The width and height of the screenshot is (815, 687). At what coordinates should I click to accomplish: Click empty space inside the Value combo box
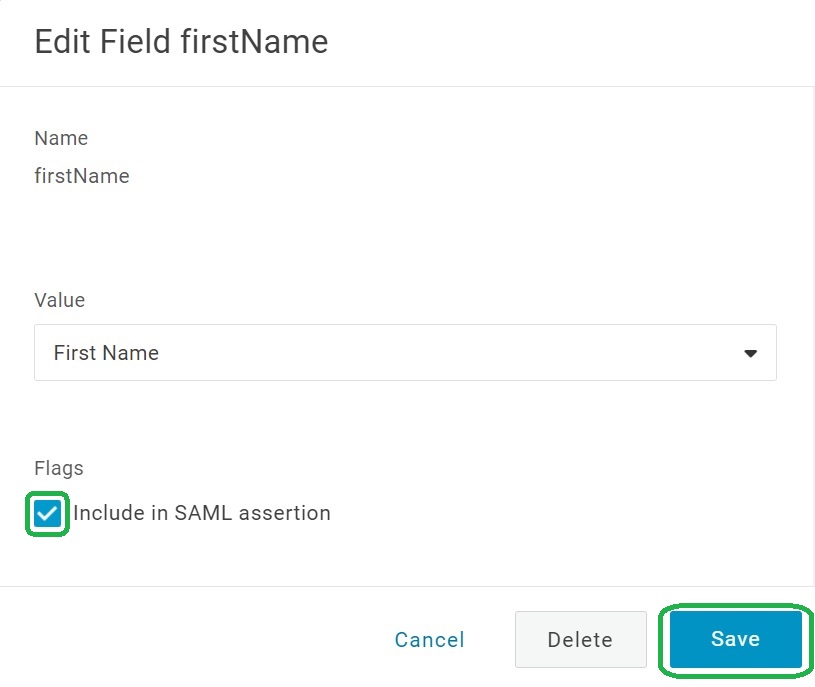coord(450,352)
